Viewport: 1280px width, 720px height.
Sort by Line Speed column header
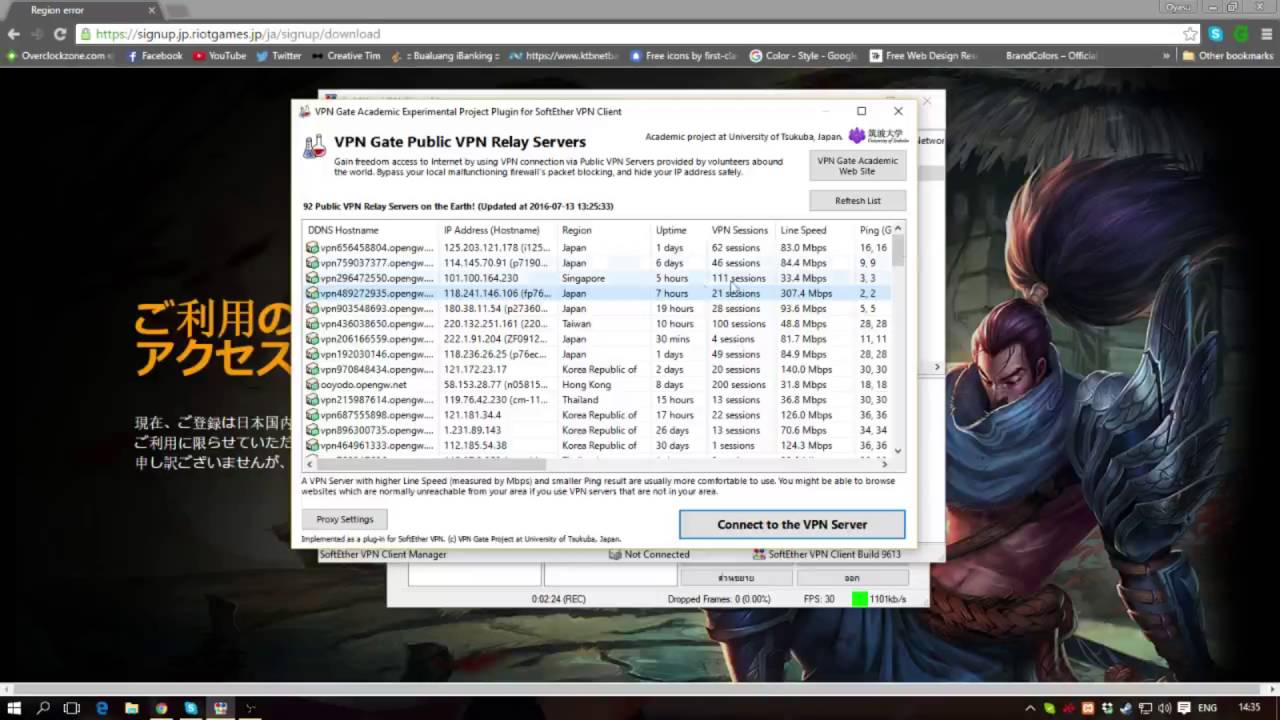pos(816,230)
